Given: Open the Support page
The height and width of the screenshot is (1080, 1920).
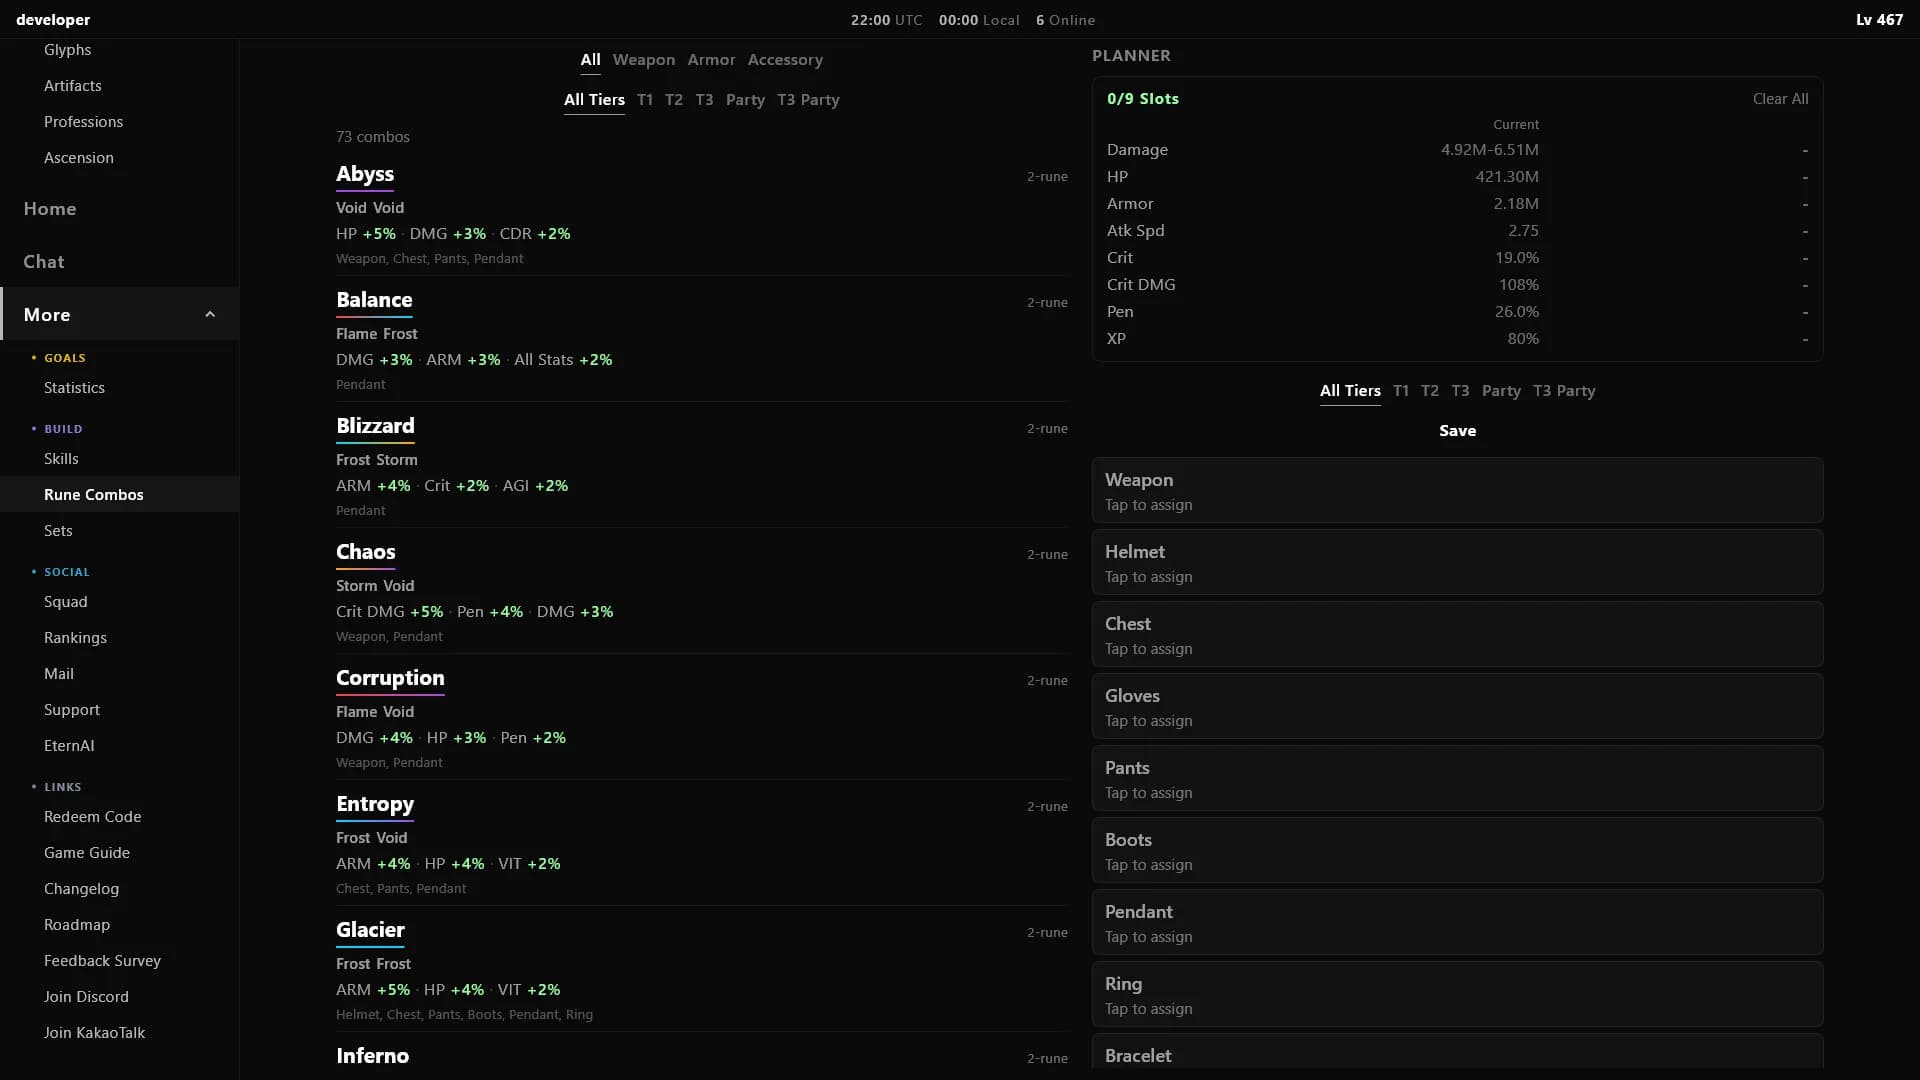Looking at the screenshot, I should pyautogui.click(x=71, y=710).
